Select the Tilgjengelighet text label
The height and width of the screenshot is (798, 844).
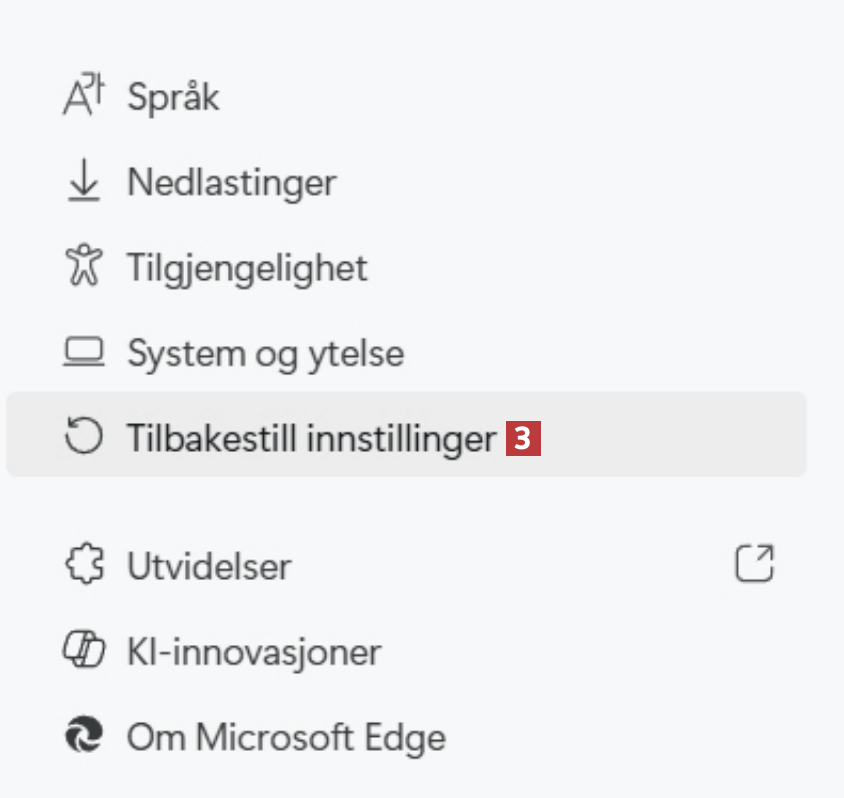click(x=246, y=268)
